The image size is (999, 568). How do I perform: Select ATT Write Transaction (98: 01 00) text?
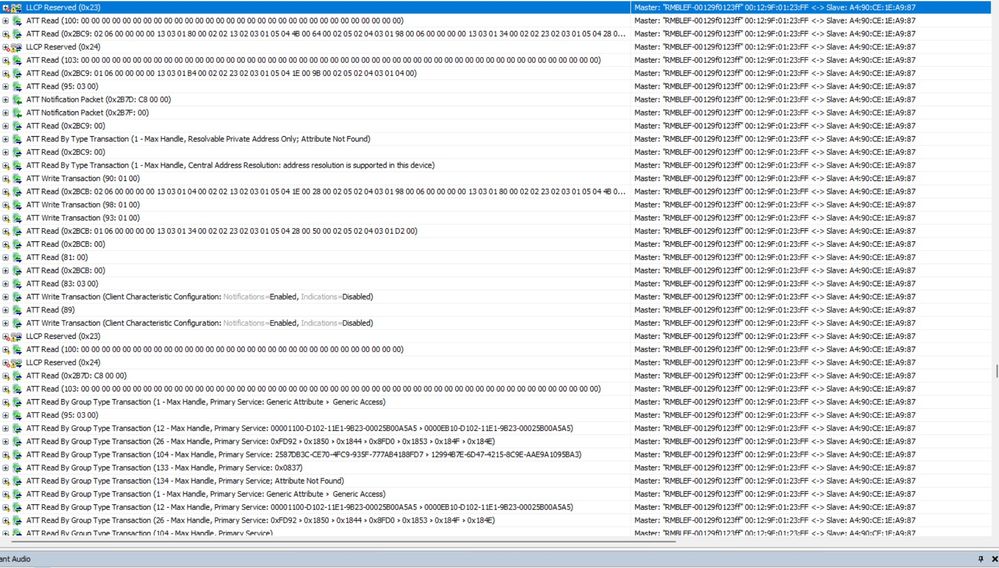point(83,204)
